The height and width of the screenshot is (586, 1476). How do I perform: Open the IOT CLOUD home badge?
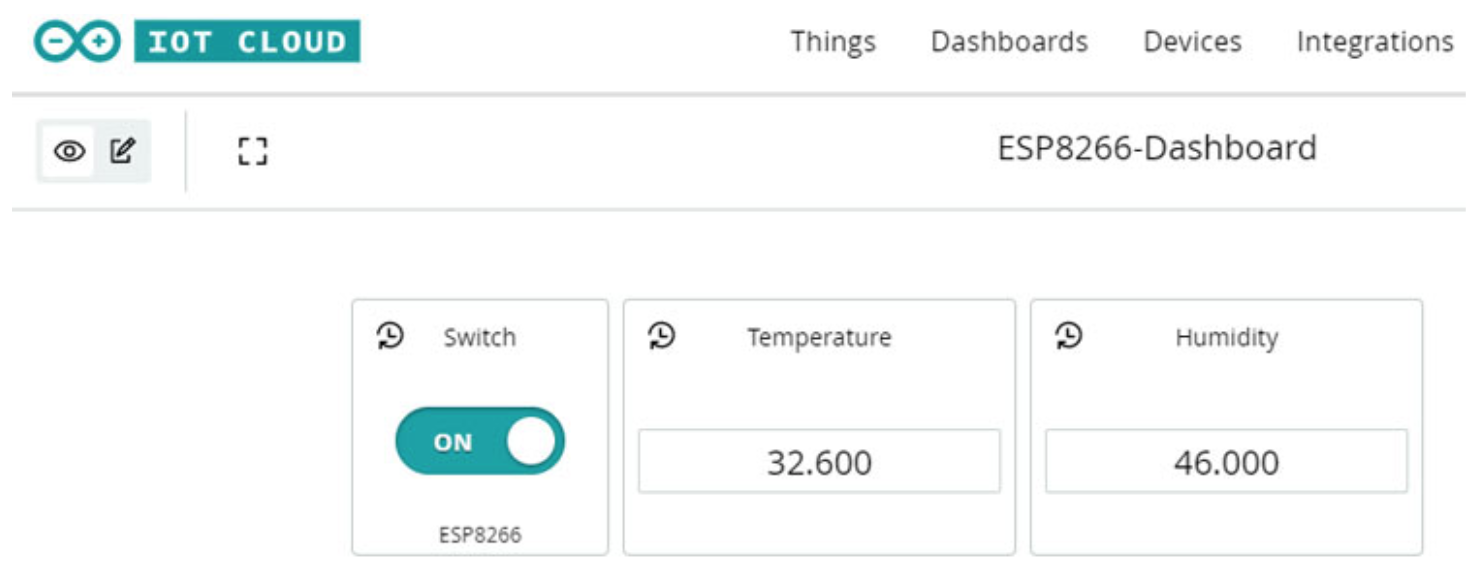click(x=247, y=42)
